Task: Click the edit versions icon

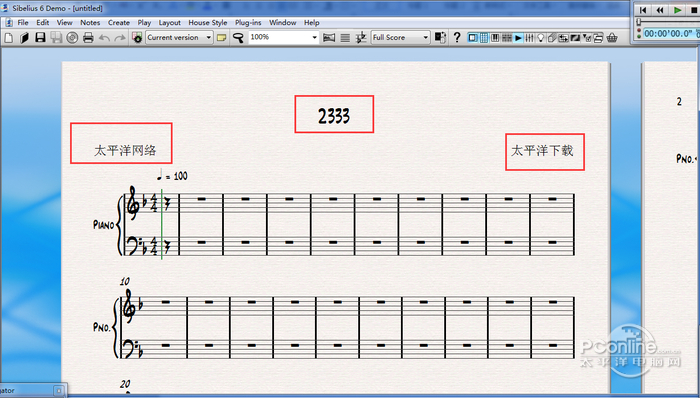Action: [x=137, y=38]
